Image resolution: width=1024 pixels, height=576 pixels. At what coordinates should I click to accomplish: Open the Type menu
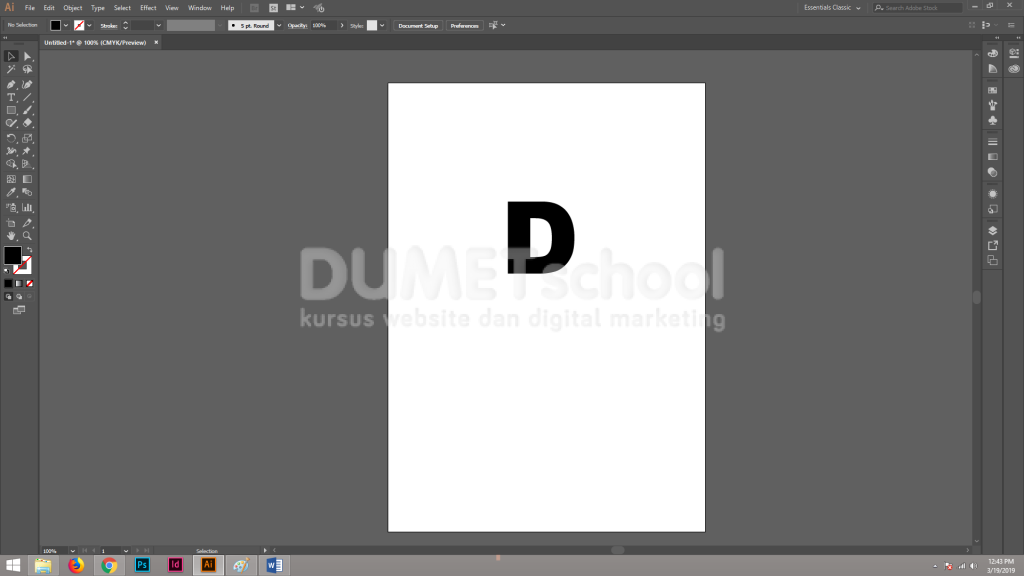(x=98, y=8)
